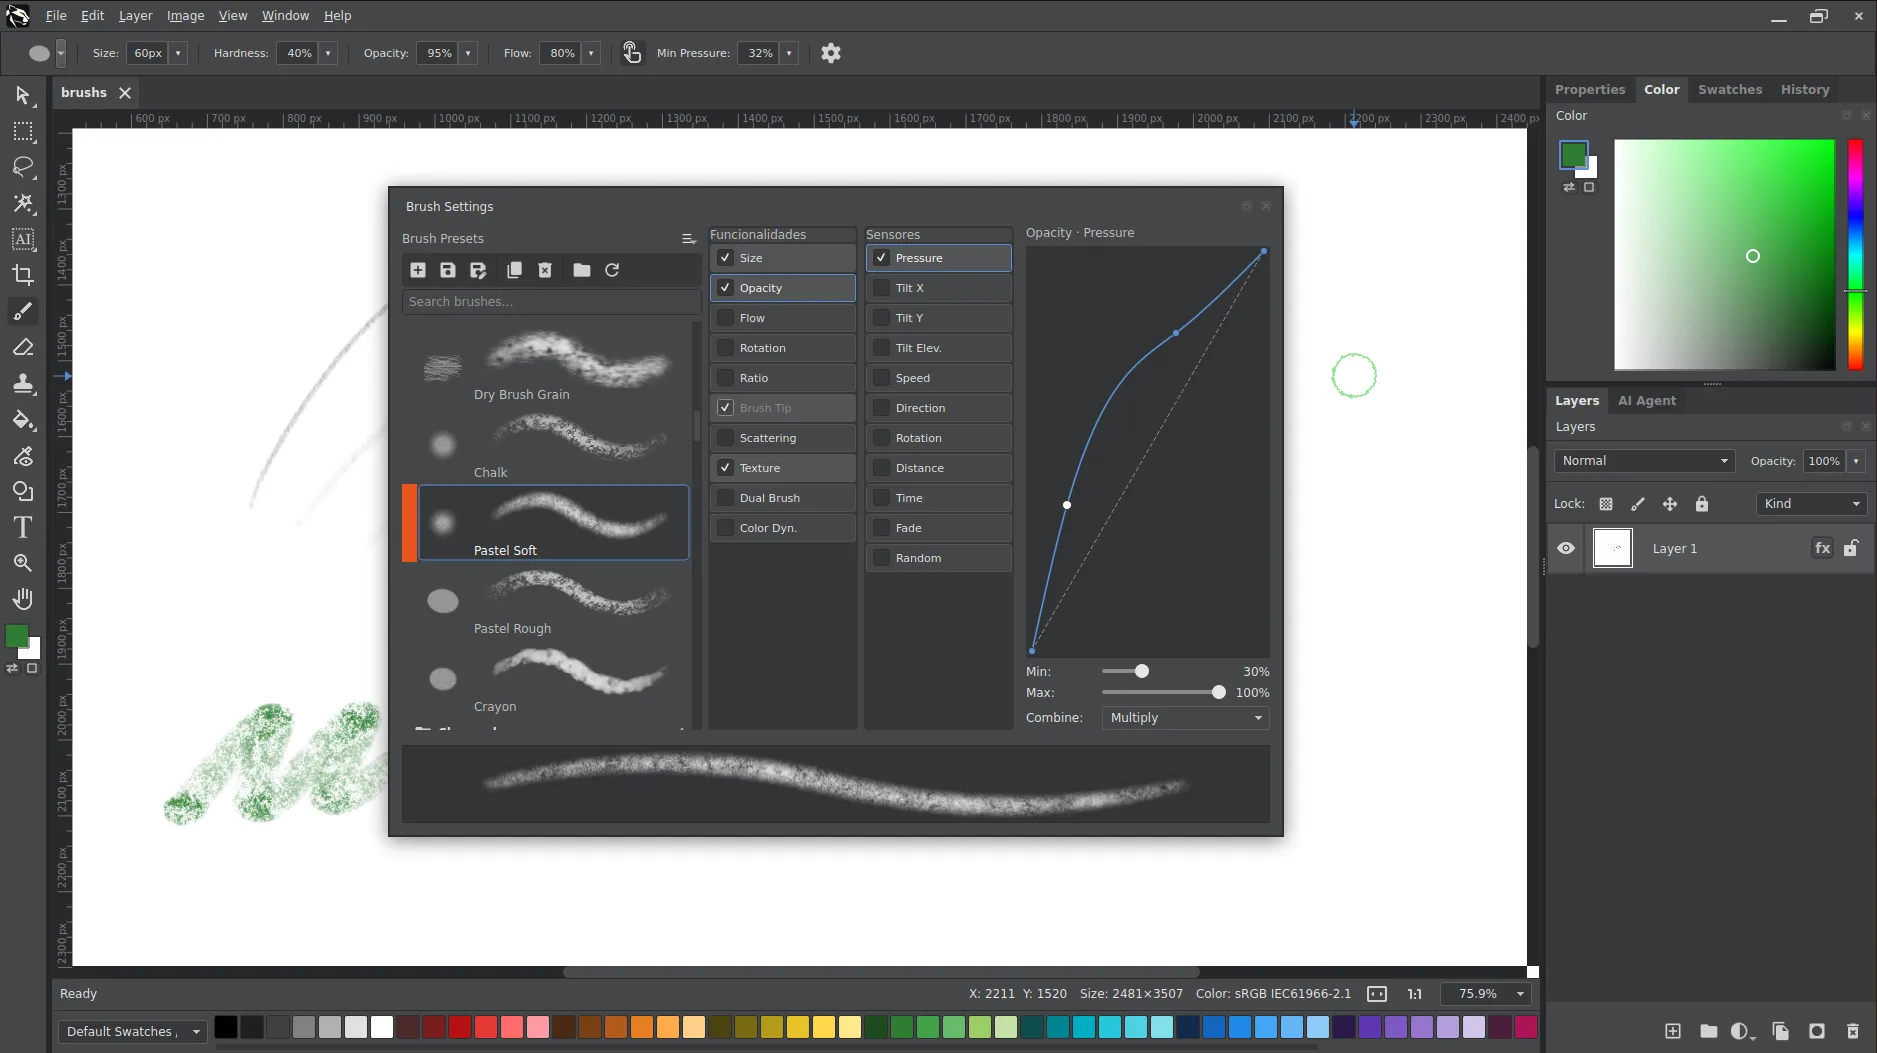Image resolution: width=1877 pixels, height=1053 pixels.
Task: Select the Zoom tool
Action: click(23, 563)
